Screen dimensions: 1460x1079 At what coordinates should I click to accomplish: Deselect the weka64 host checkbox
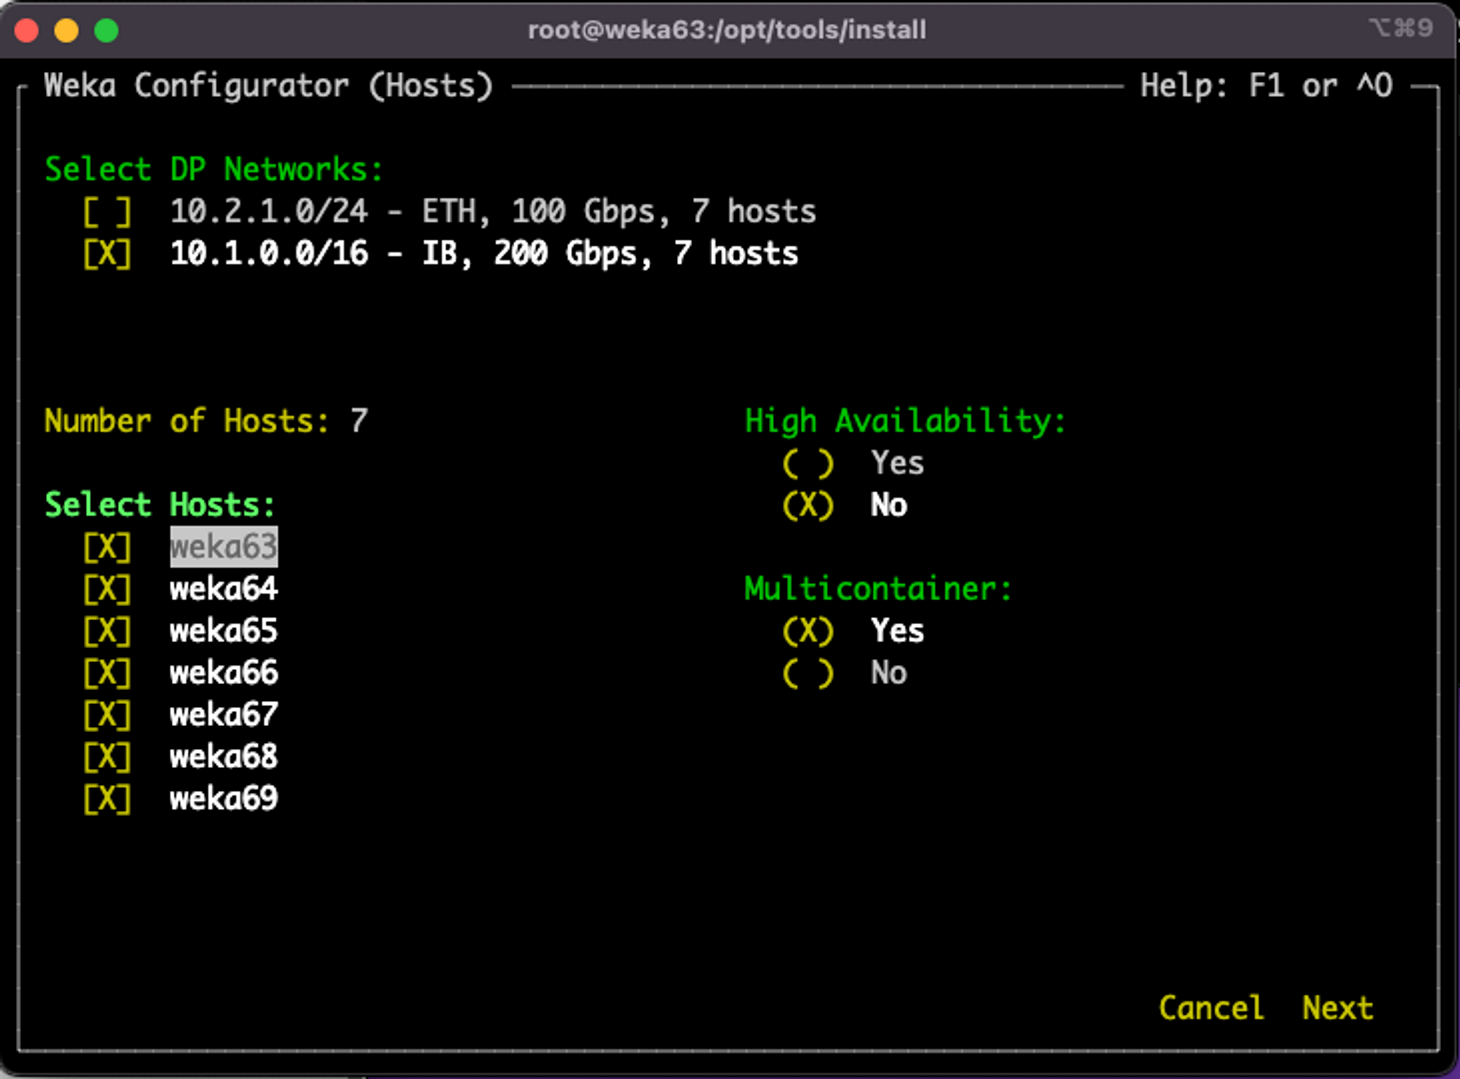click(x=107, y=589)
